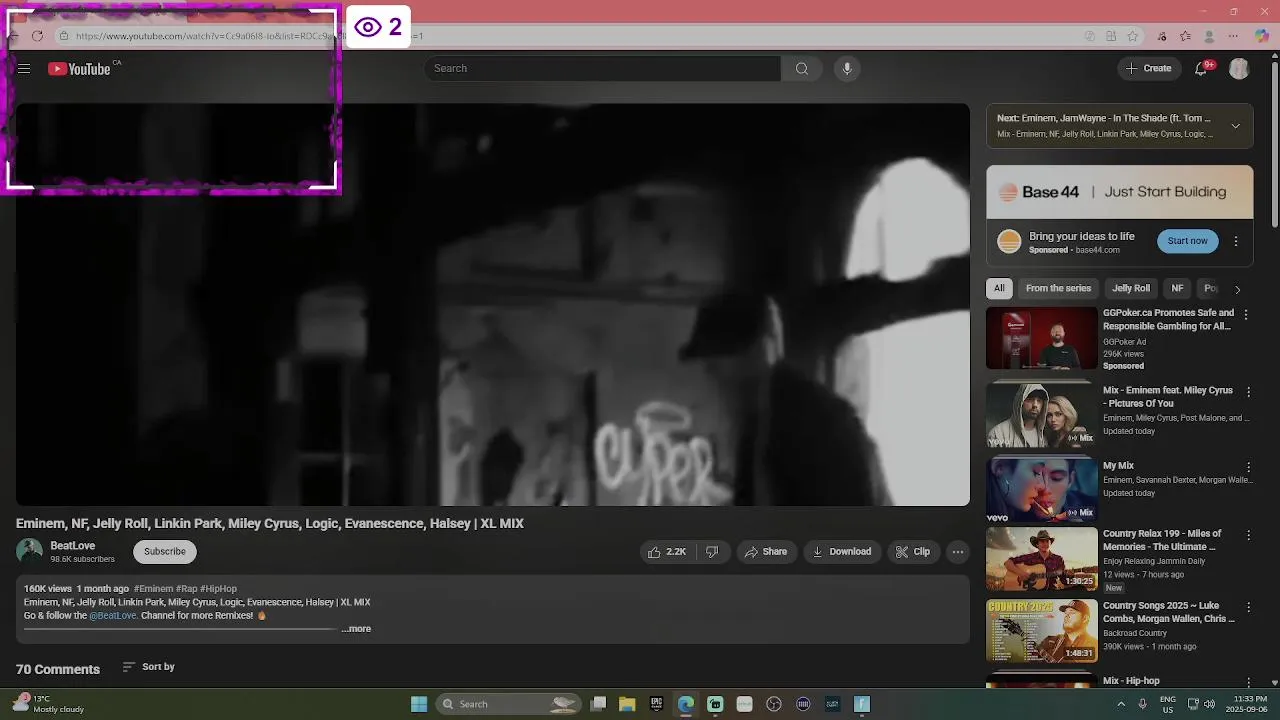Open the split screen icon in the address bar
Image resolution: width=1280 pixels, height=720 pixels.
coord(1111,36)
